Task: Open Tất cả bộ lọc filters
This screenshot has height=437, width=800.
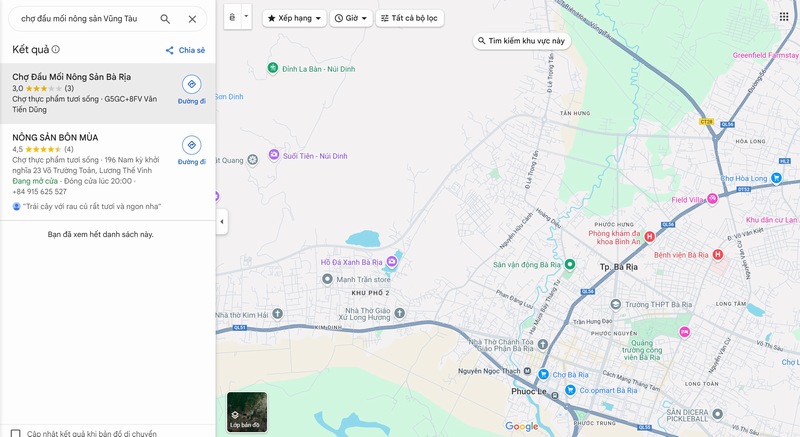Action: 410,18
